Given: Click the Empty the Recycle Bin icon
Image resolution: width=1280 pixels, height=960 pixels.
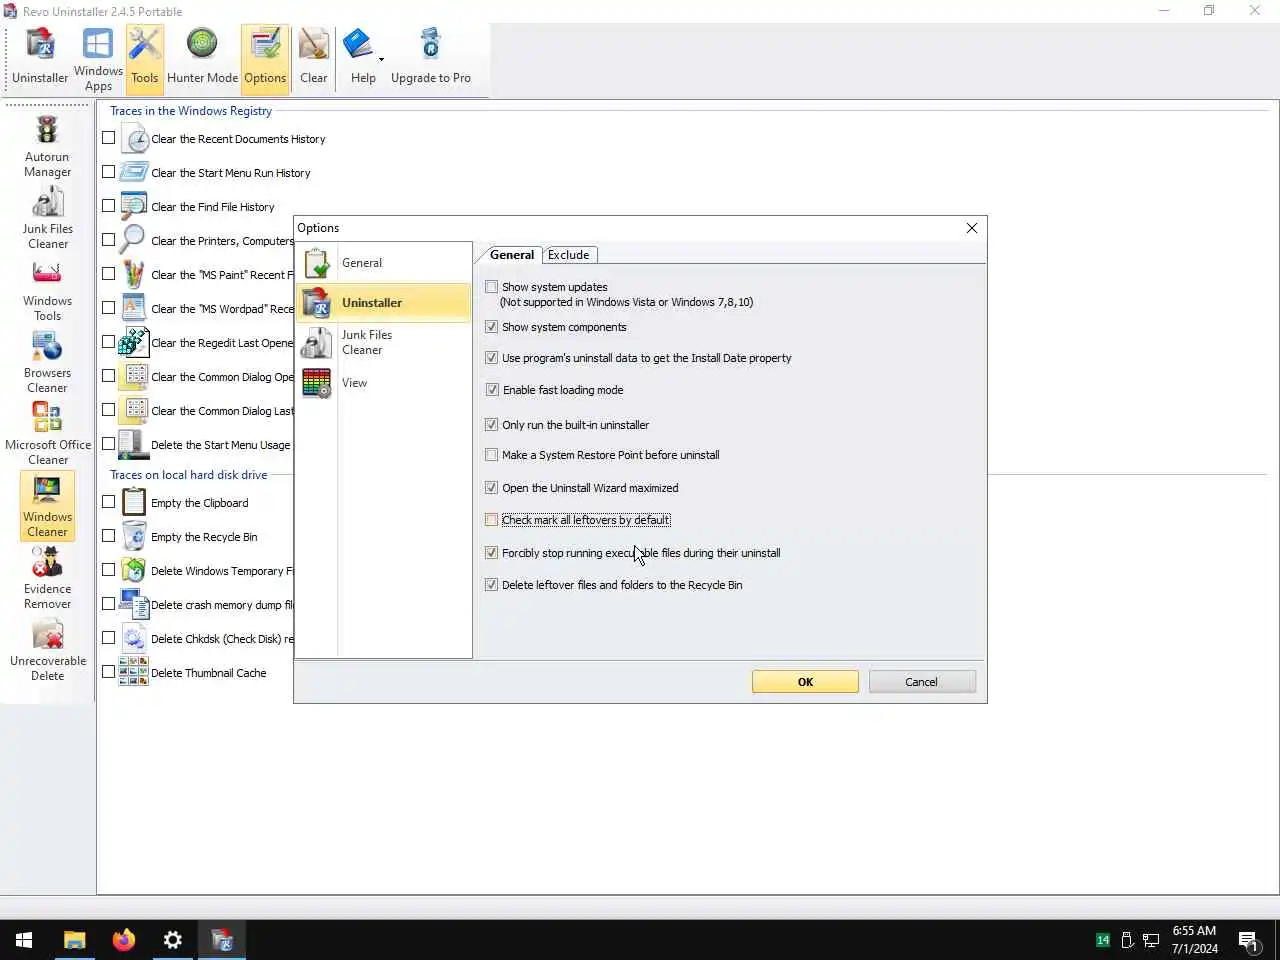Looking at the screenshot, I should coord(133,536).
